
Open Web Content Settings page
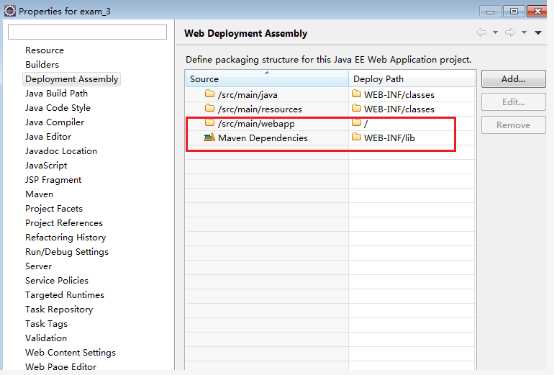pos(70,353)
